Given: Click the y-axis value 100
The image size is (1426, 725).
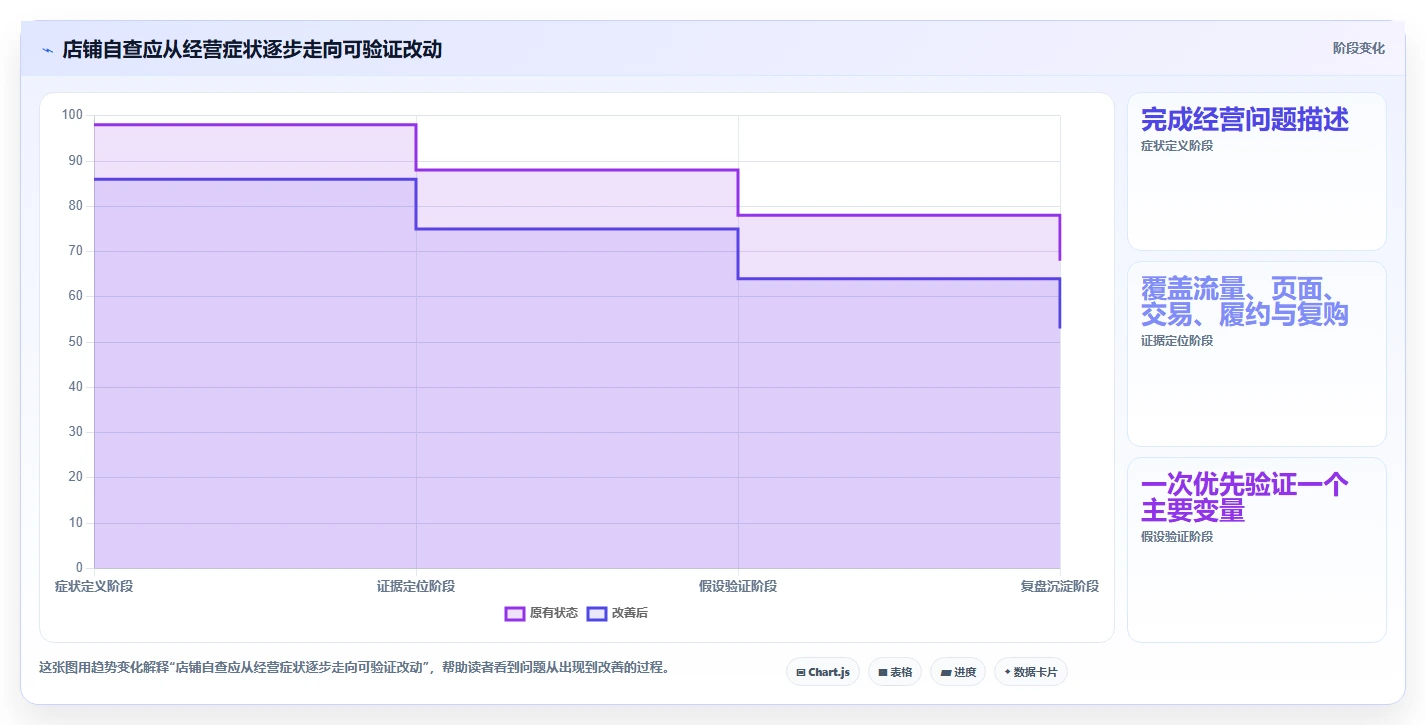Looking at the screenshot, I should point(72,115).
